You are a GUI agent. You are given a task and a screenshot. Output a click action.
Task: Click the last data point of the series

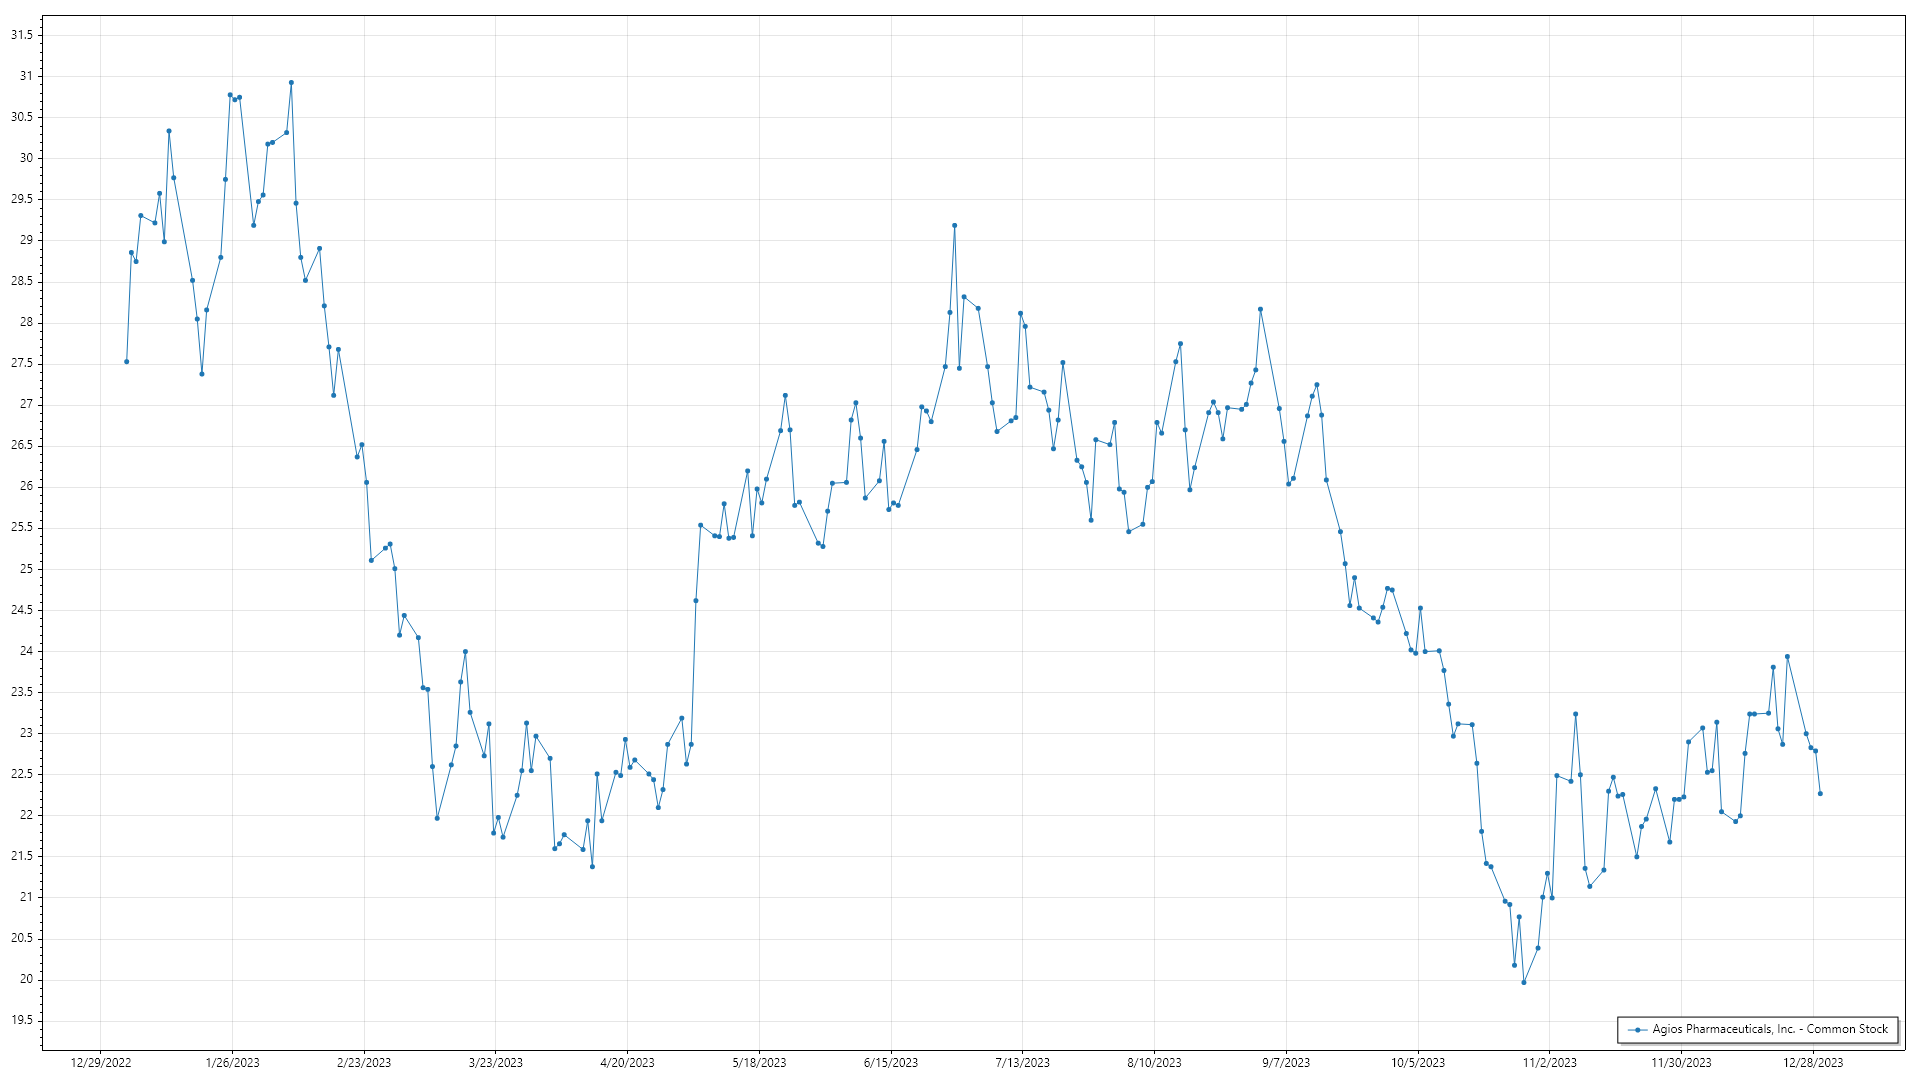[1820, 794]
